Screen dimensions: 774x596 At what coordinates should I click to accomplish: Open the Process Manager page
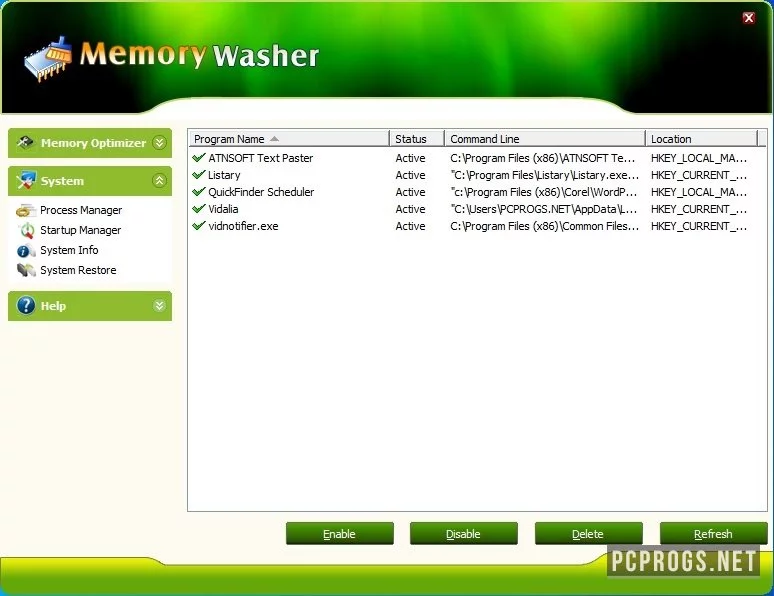(81, 210)
